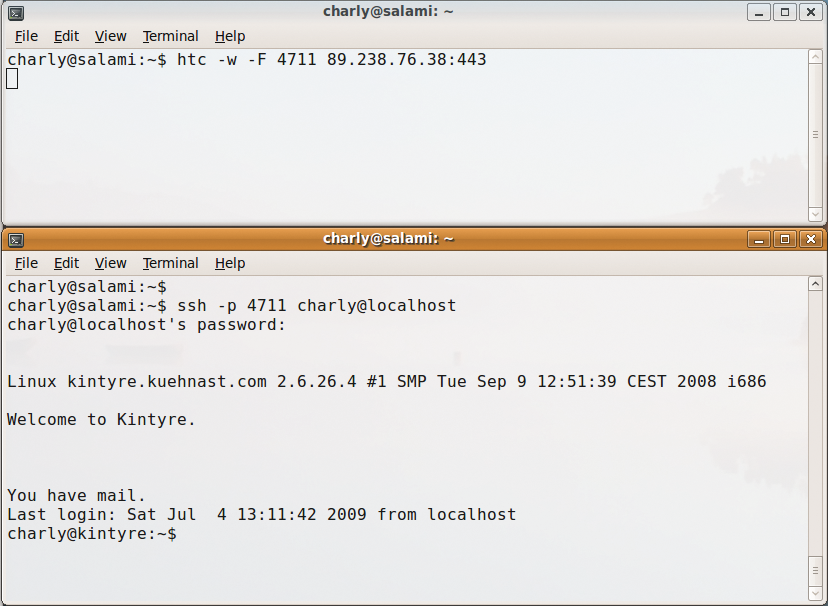Screen dimensions: 828x606
Task: Click the address '89.238.76.38:443'
Action: click(407, 60)
